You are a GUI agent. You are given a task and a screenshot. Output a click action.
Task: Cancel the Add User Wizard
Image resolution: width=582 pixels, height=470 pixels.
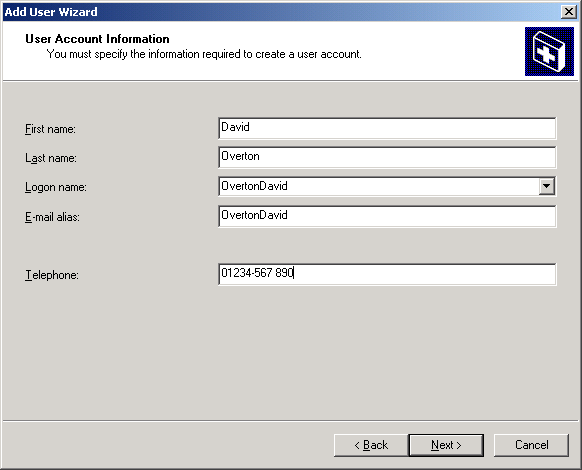point(531,445)
